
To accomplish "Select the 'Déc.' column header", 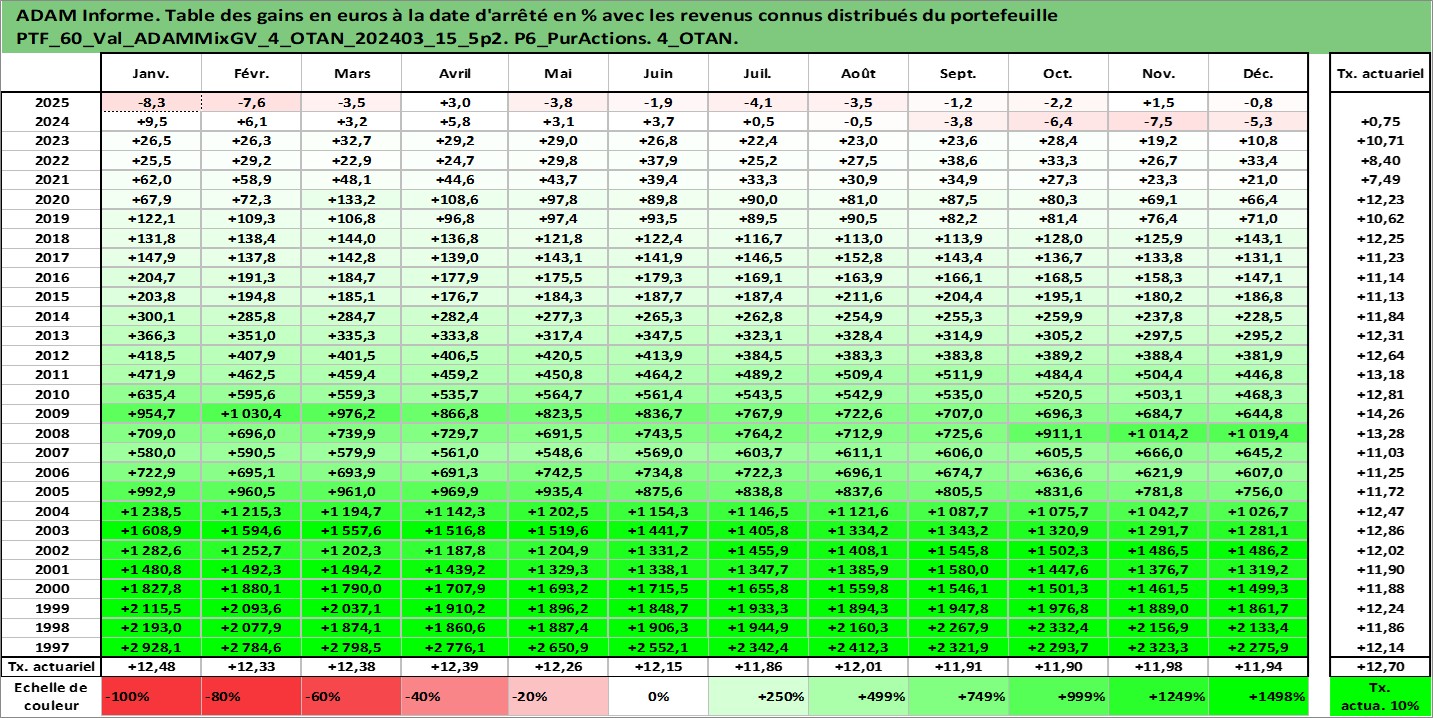I will point(1258,74).
